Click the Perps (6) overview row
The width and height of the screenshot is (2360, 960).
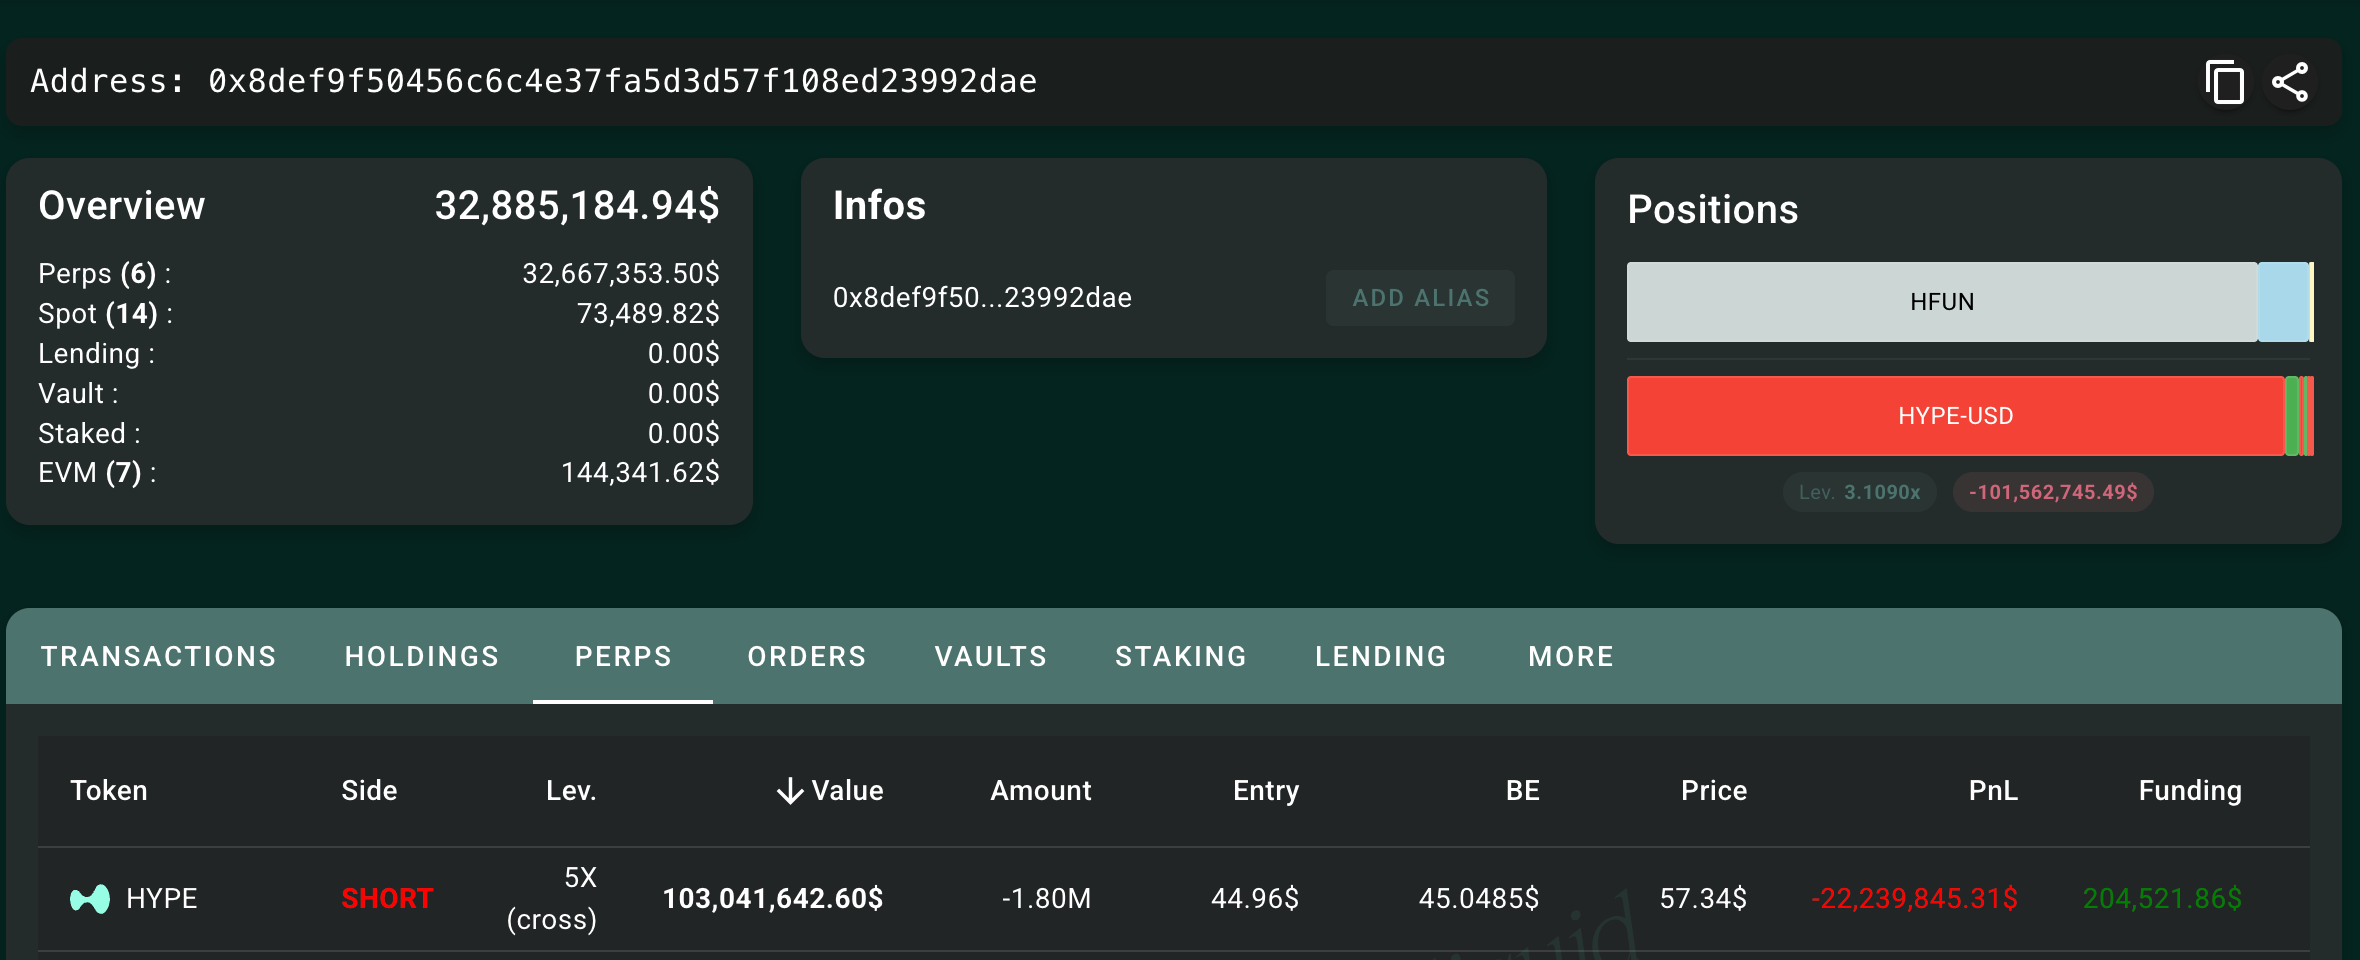(379, 273)
